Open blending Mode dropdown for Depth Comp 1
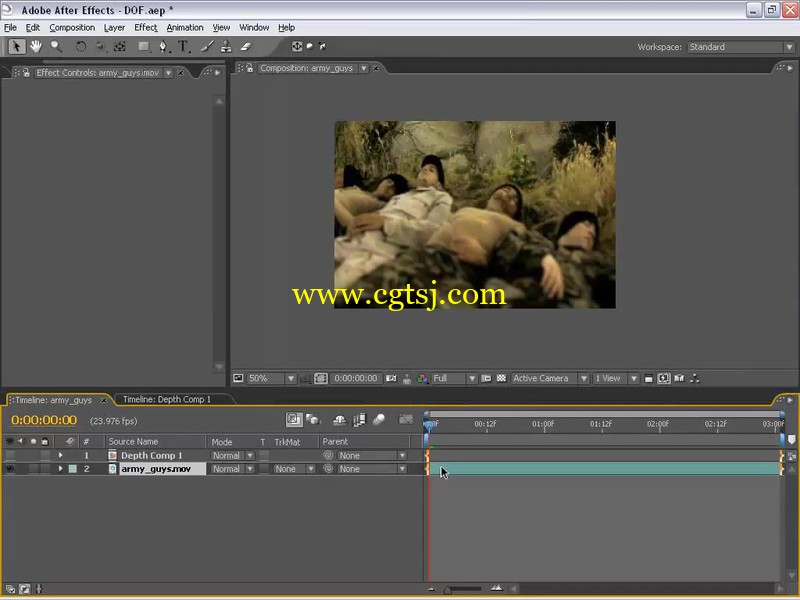Viewport: 800px width, 600px height. click(x=233, y=455)
